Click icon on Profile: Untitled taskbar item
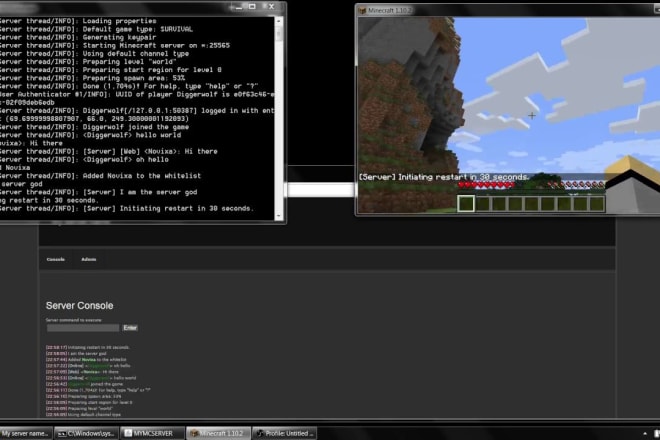 tap(260, 433)
